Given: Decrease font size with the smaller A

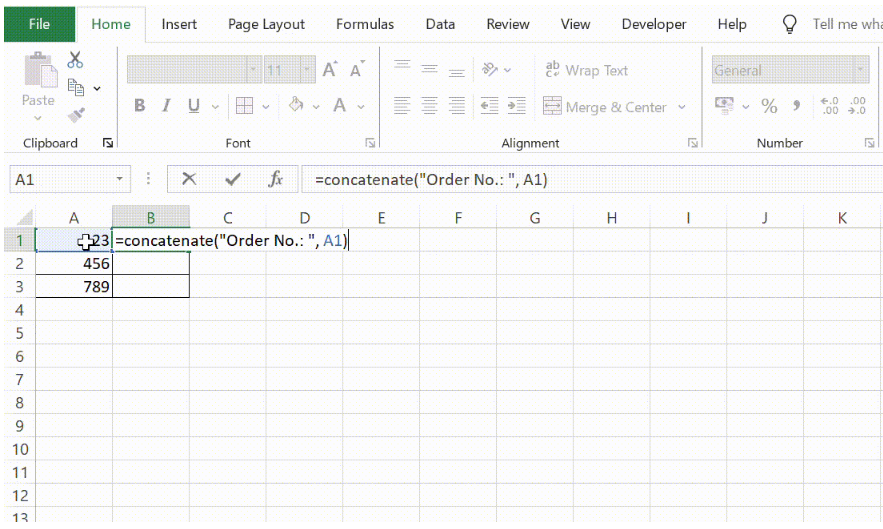Looking at the screenshot, I should coord(357,69).
